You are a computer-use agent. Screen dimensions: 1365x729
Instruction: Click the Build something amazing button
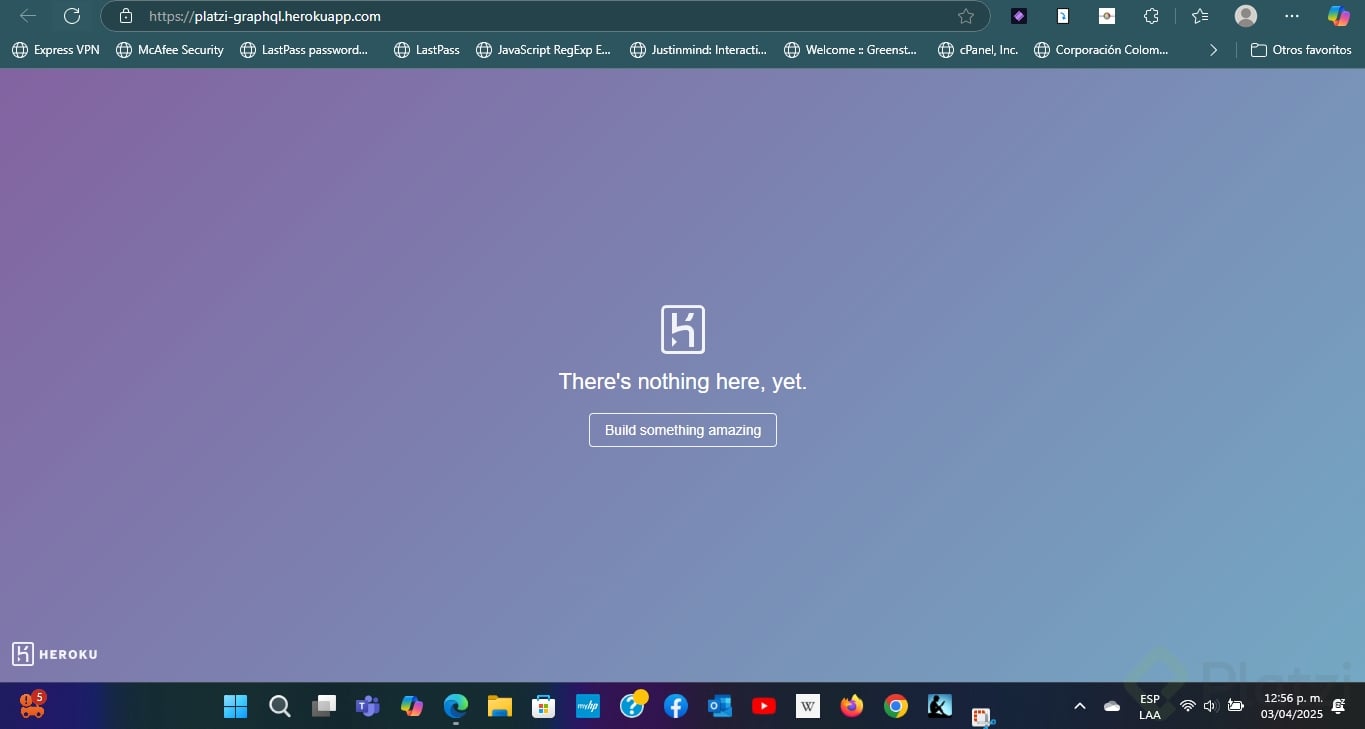coord(683,430)
